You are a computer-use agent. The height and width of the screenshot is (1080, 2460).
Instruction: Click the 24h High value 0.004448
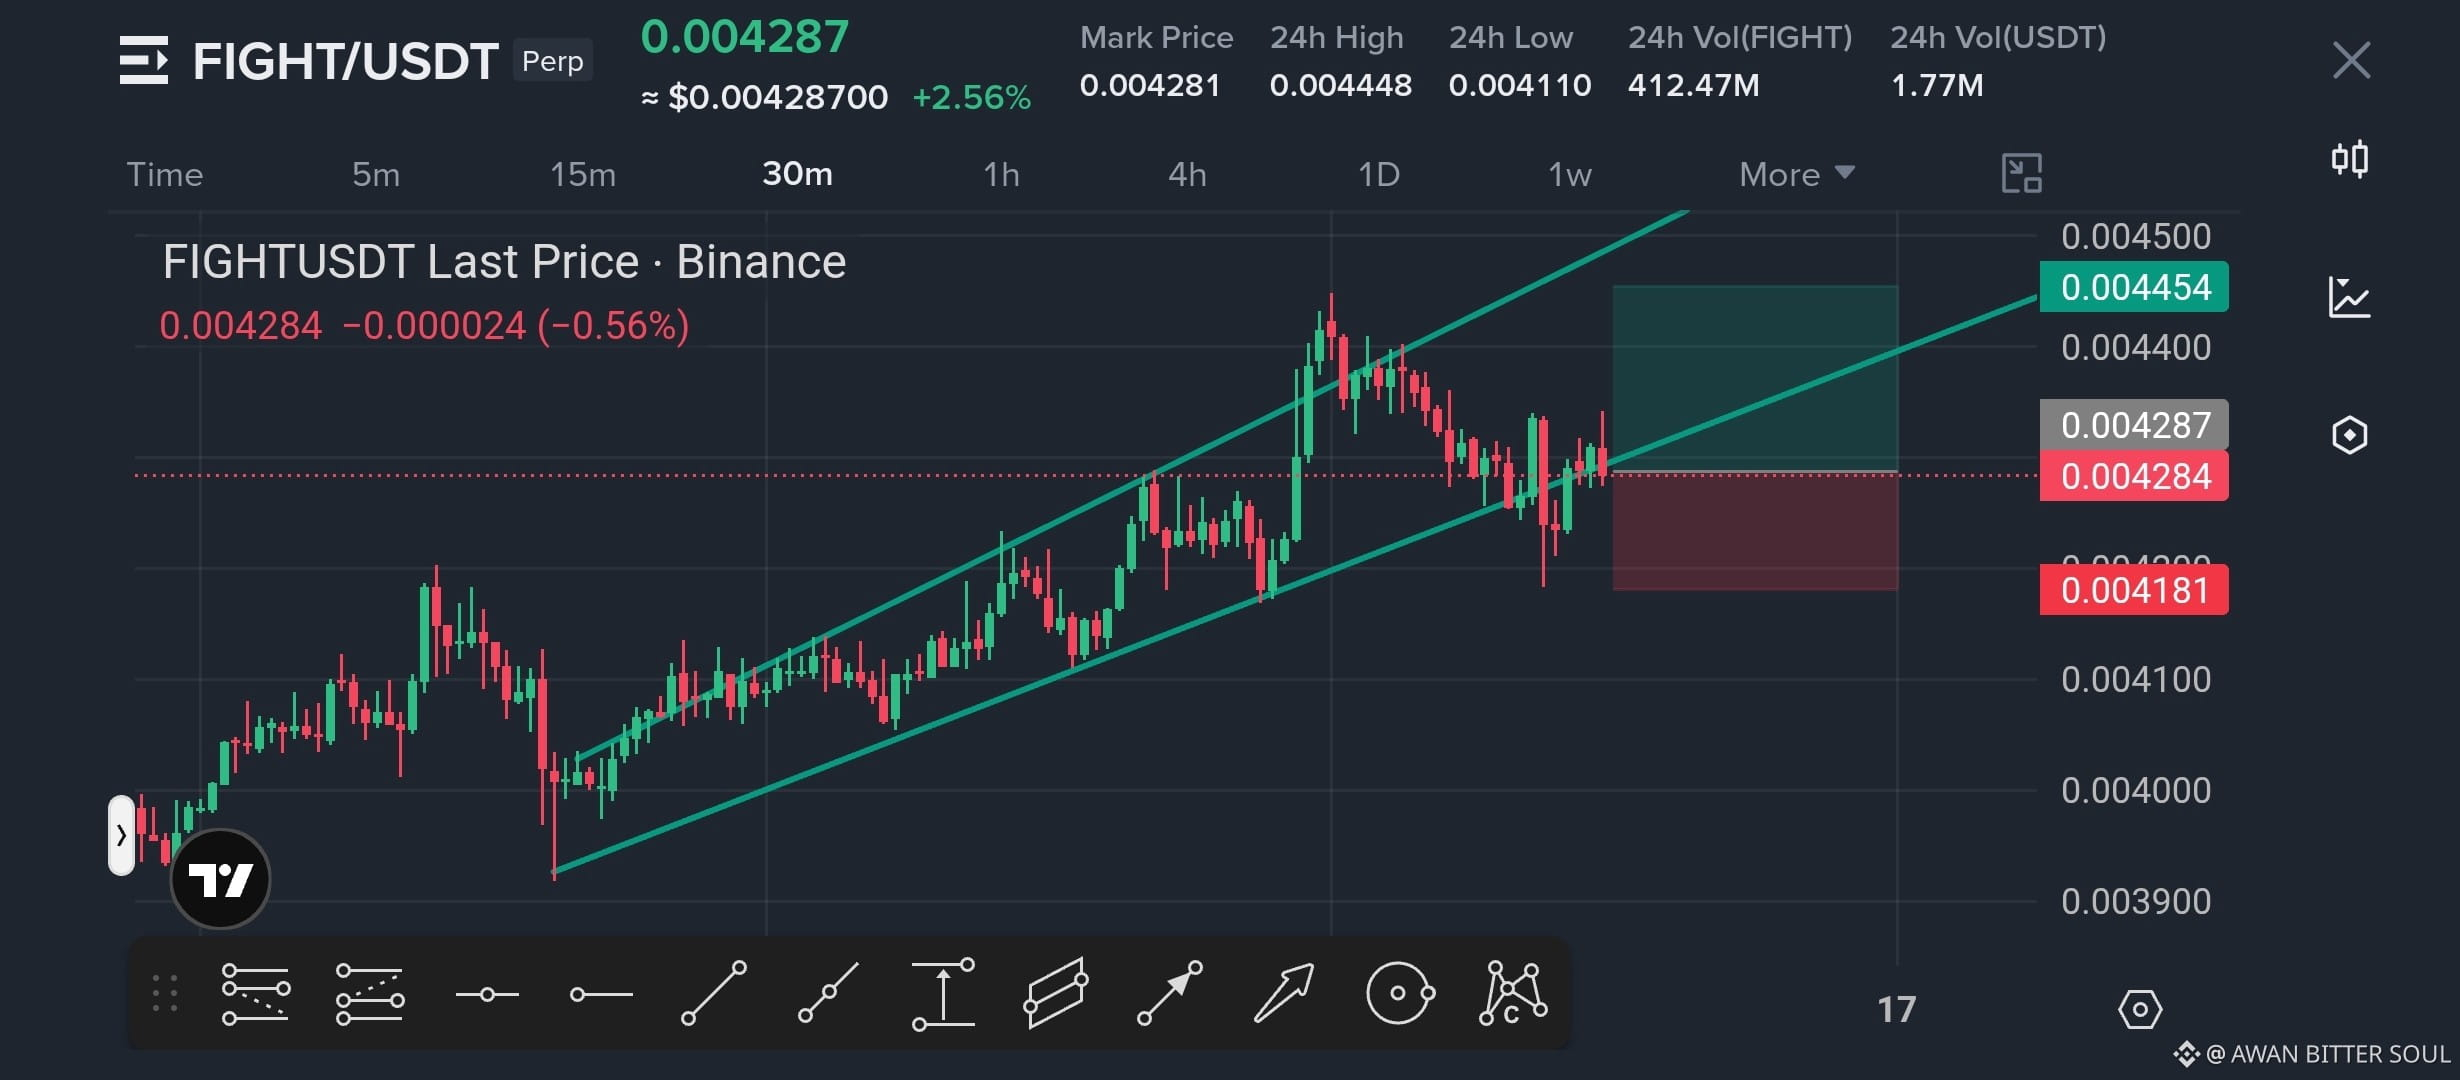point(1340,85)
